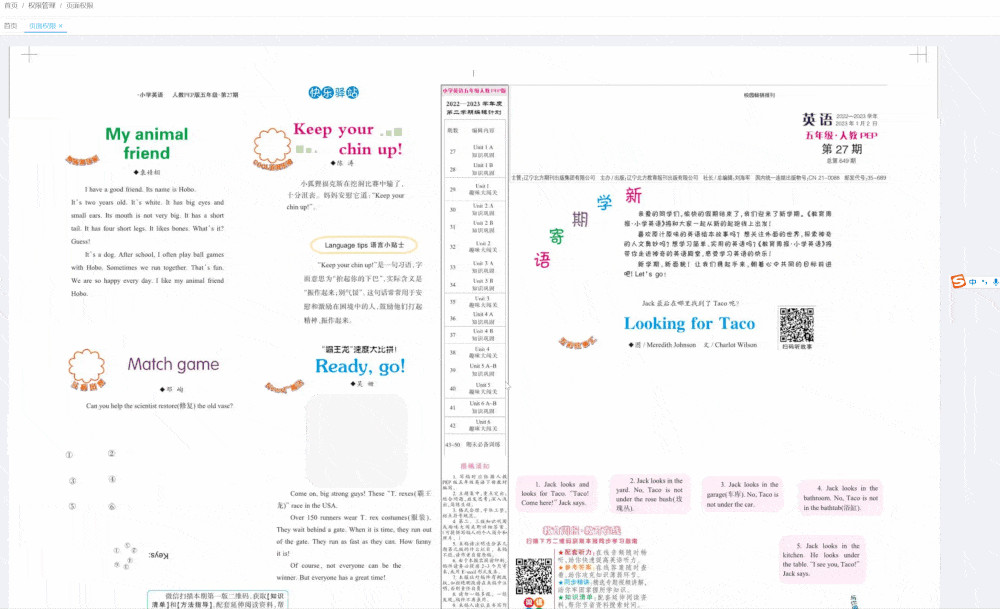This screenshot has width=1000, height=609.
Task: Toggle the 中 Chinese input mode icon
Action: [x=973, y=282]
